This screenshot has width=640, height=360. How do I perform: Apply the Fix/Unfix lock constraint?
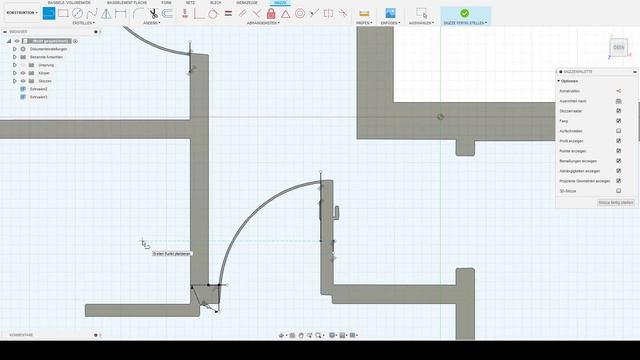(x=271, y=13)
